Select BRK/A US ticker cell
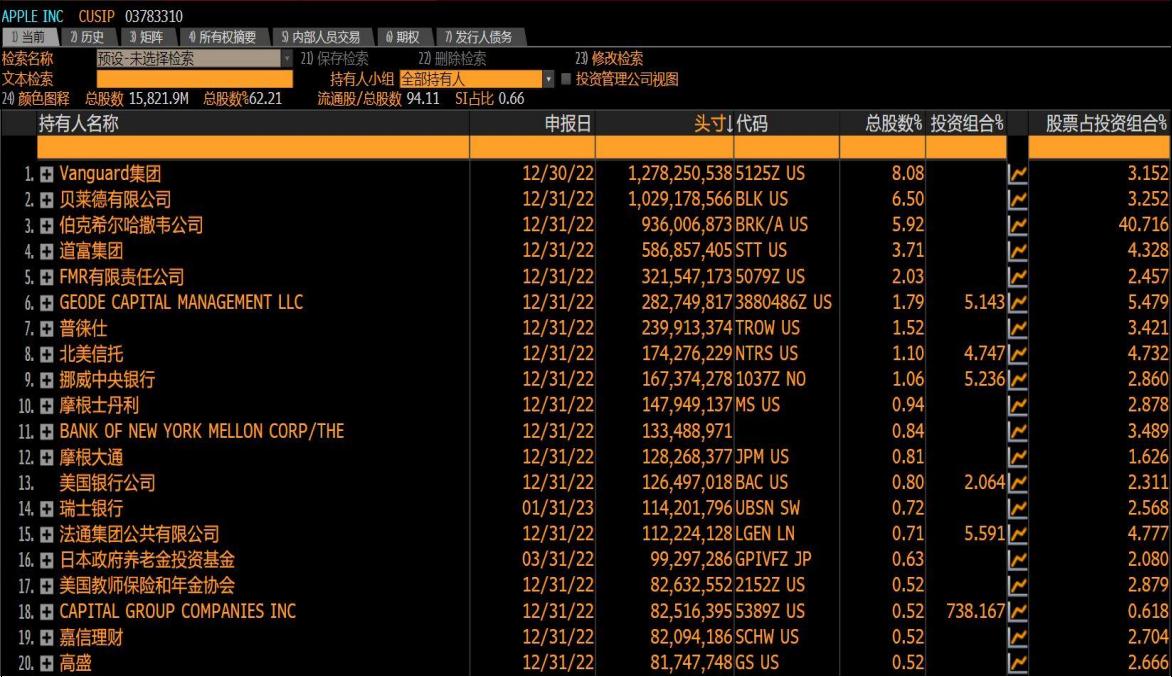Screen dimensions: 1172x677 click(x=771, y=225)
